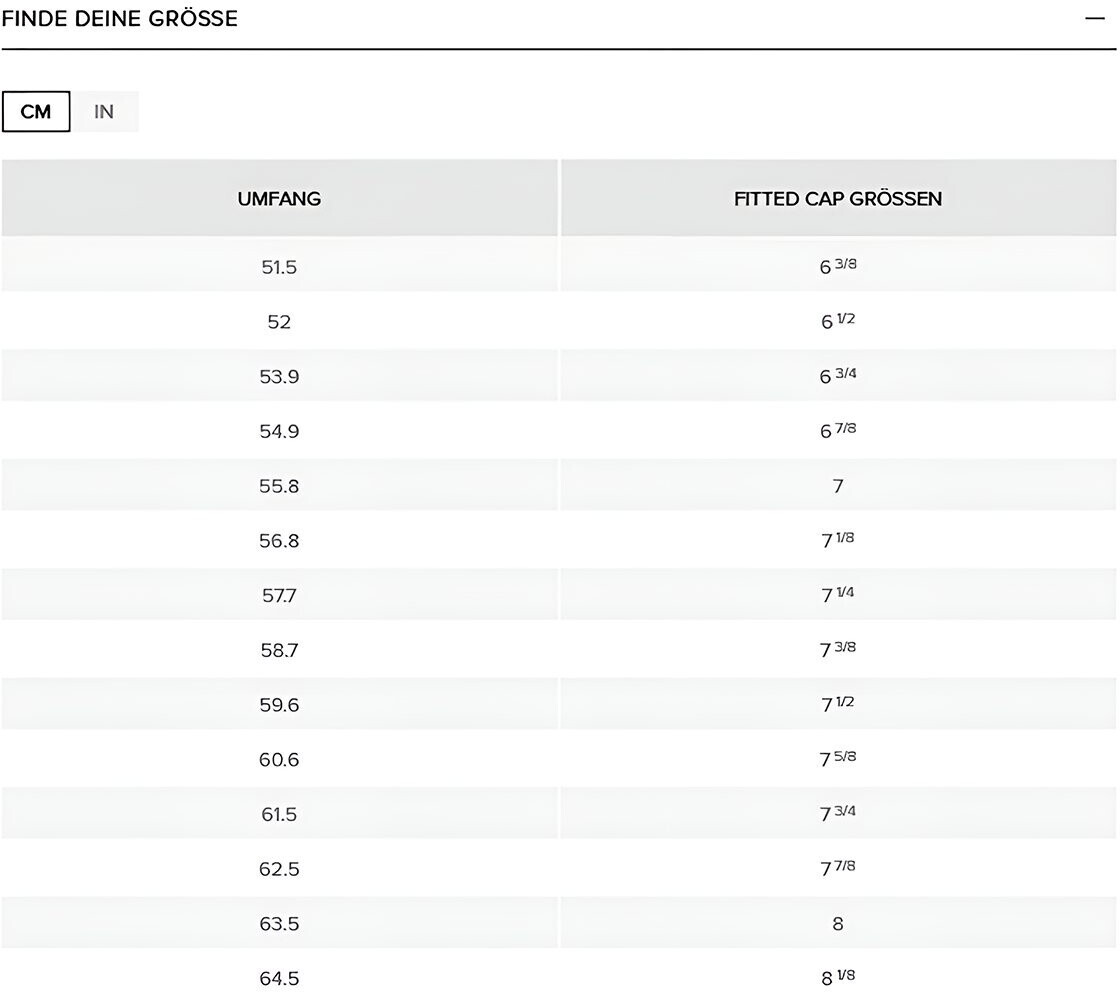The width and height of the screenshot is (1120, 992).
Task: Click the FINDE DEINE GRÖSSE heading
Action: pos(120,19)
